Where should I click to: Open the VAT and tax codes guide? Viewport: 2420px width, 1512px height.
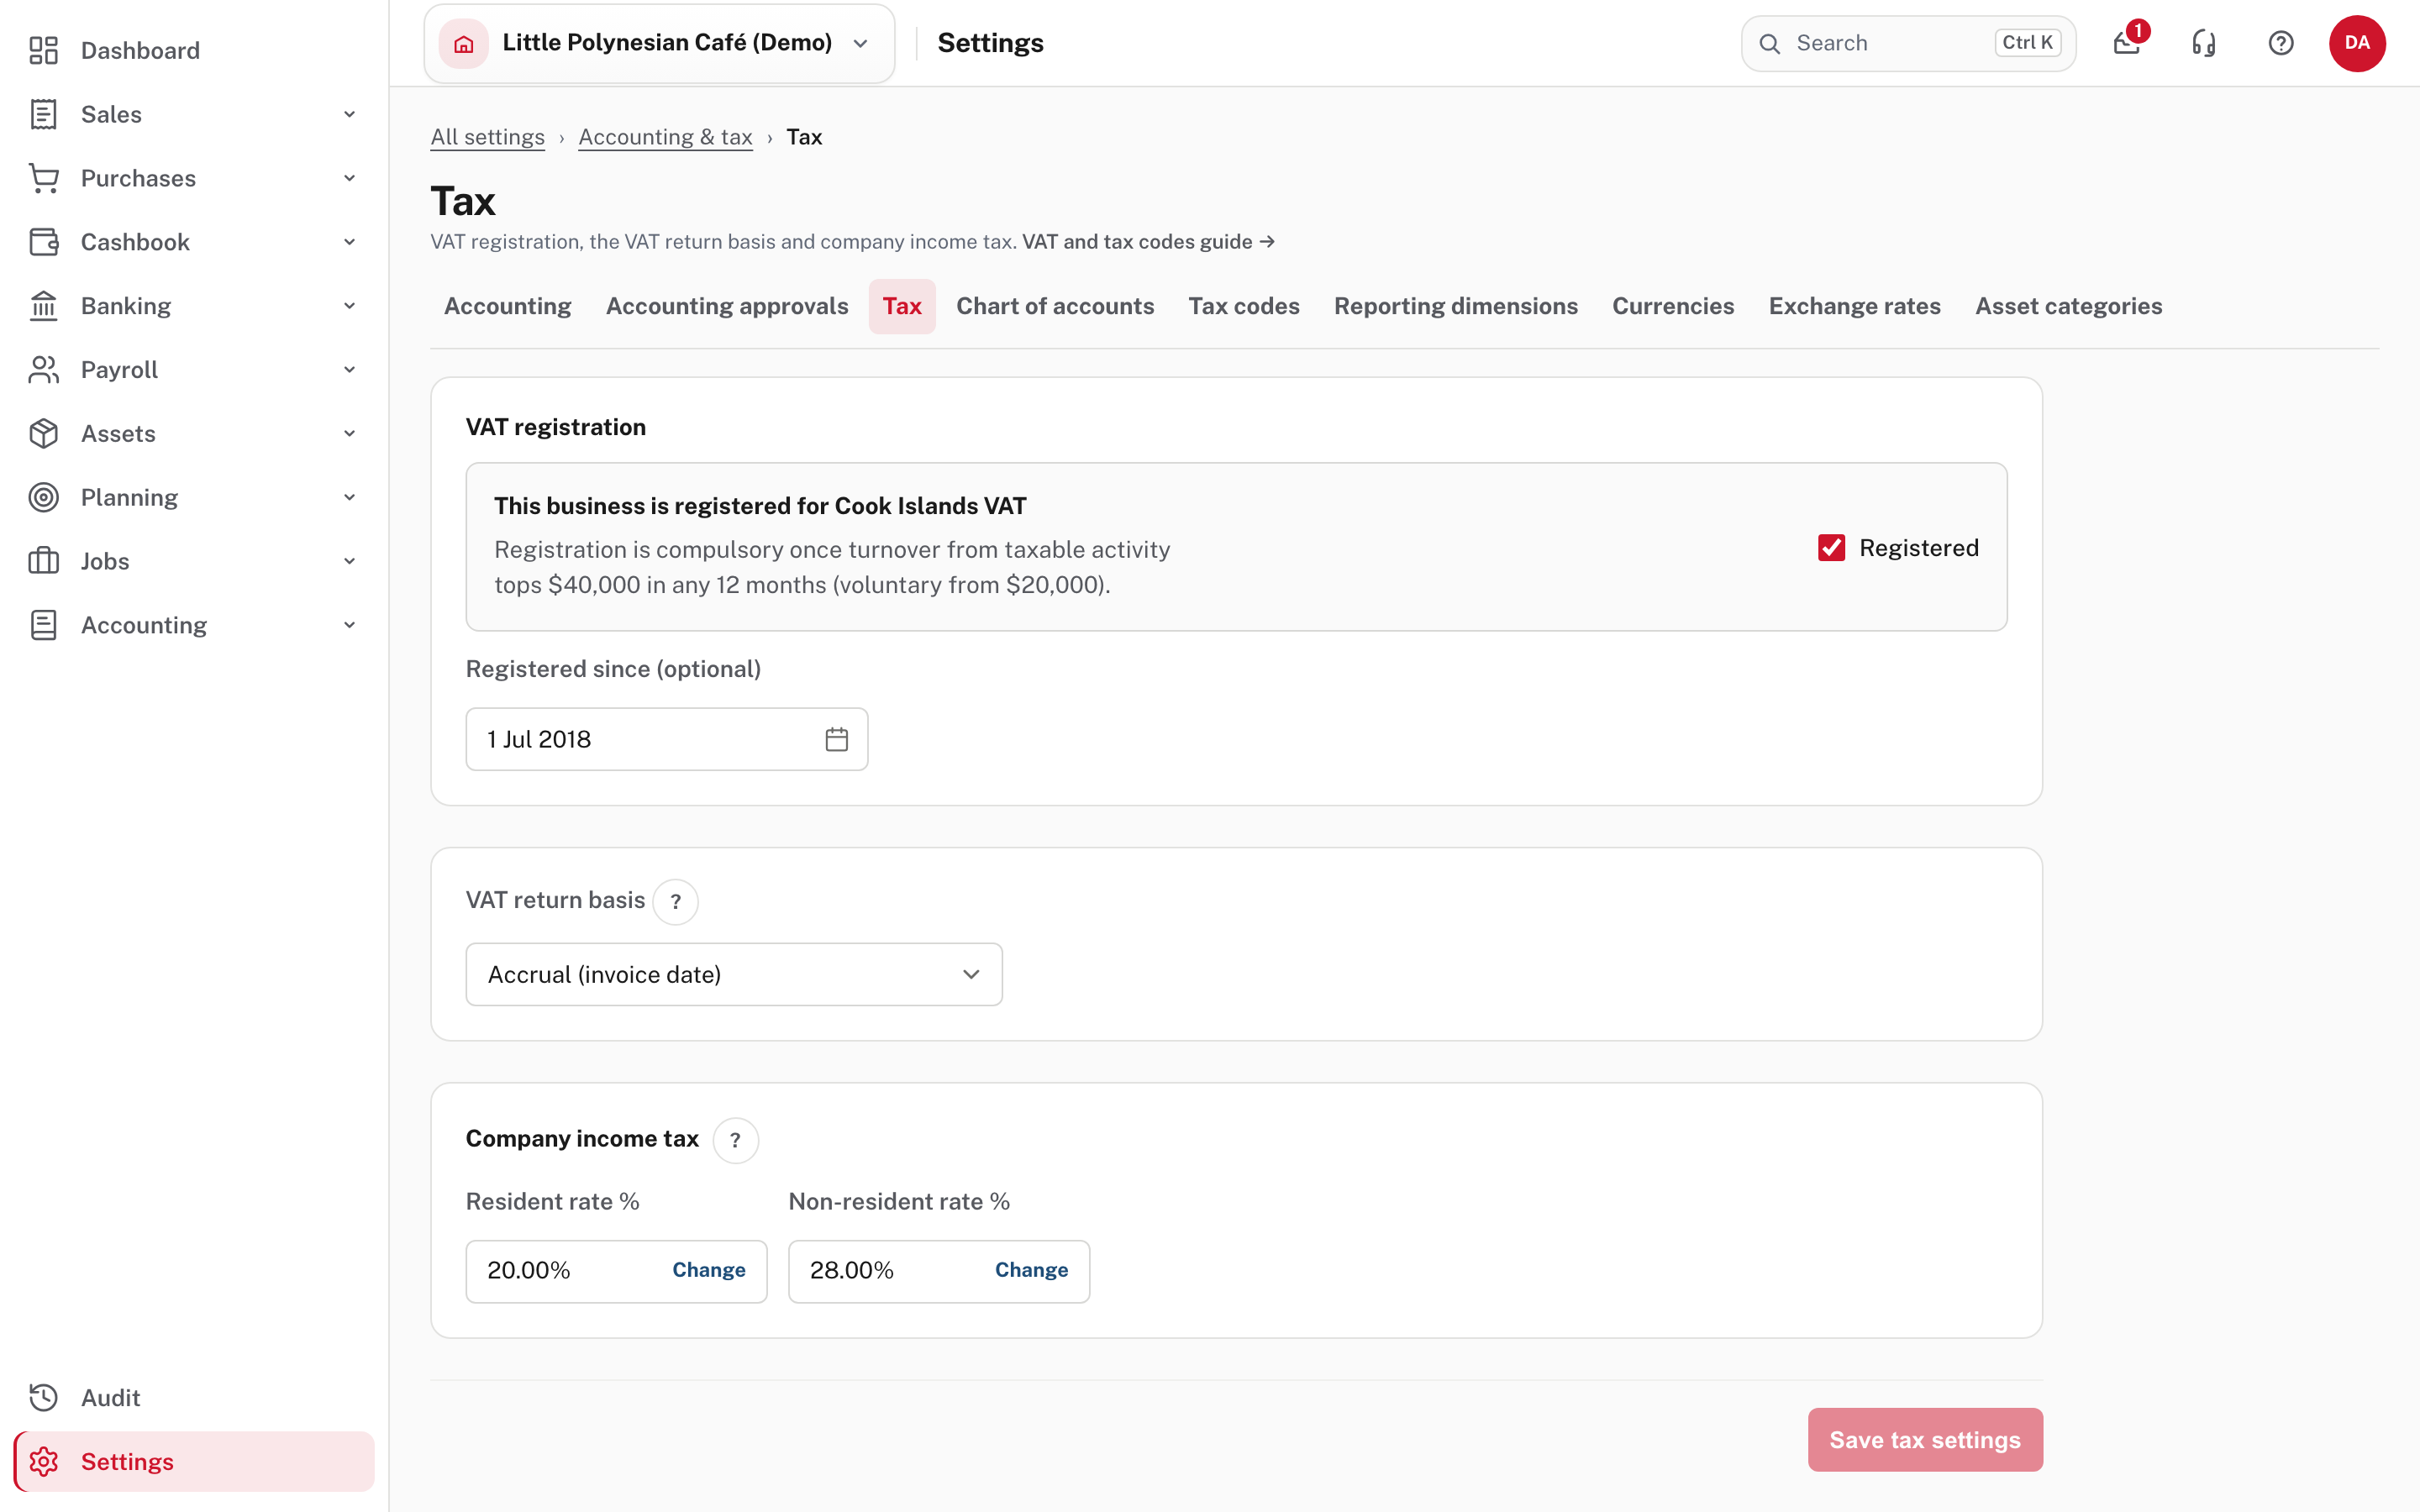1148,242
